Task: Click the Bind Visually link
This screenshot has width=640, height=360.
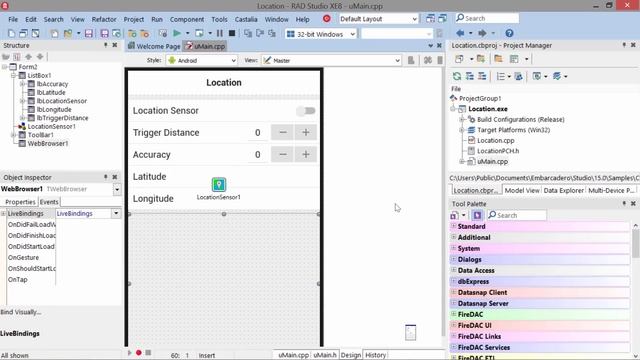Action: 21,312
